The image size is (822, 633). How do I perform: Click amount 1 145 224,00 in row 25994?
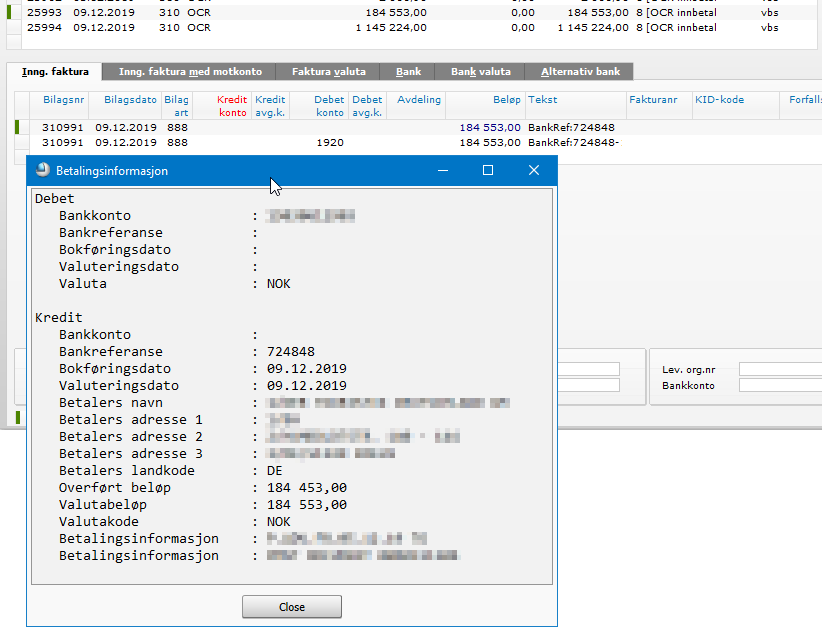point(391,28)
